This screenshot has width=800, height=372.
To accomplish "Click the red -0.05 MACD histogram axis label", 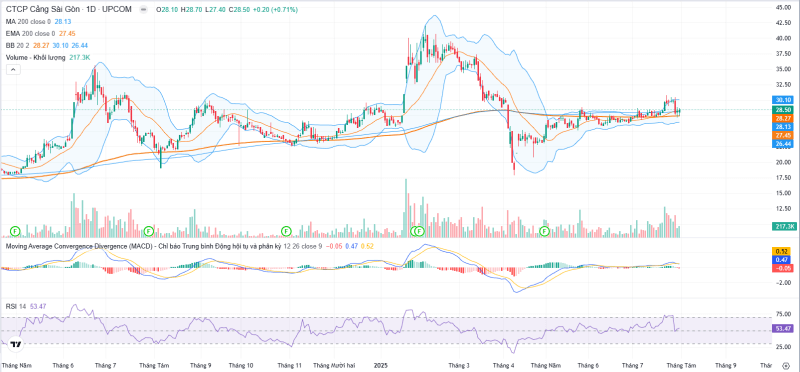I will tap(783, 268).
